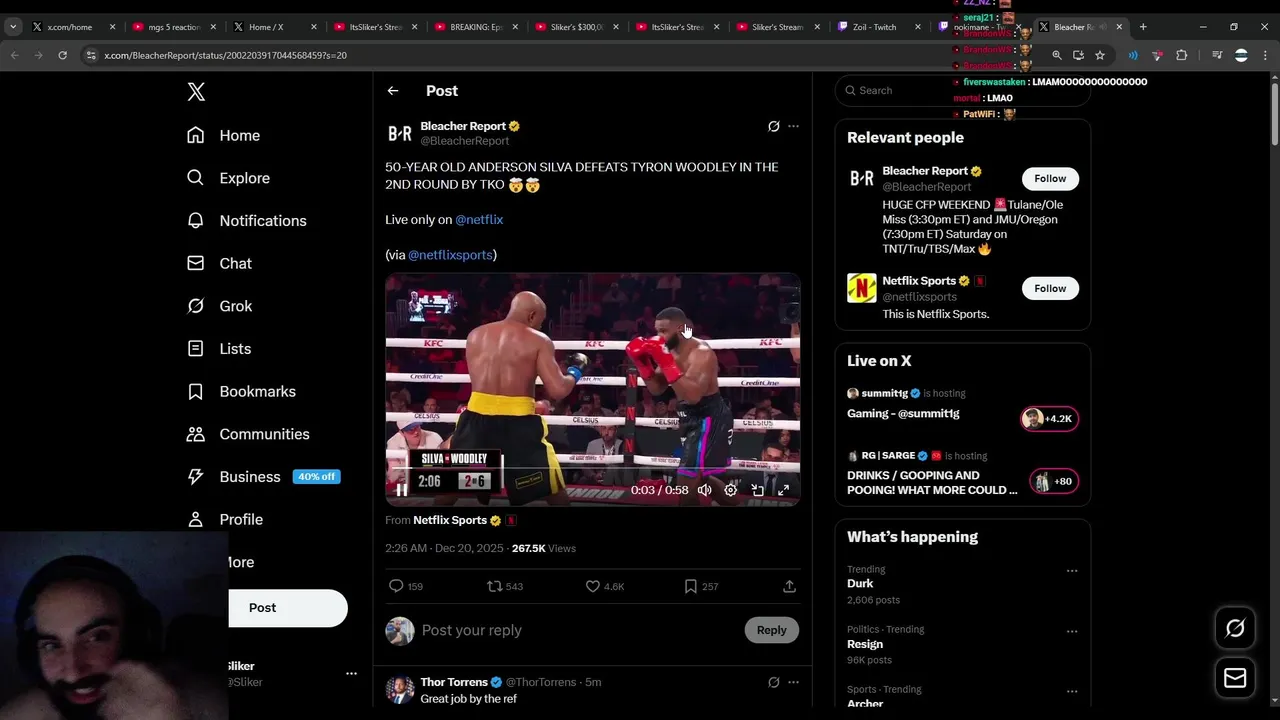This screenshot has height=720, width=1280.
Task: Click the X logo in sidebar
Action: (196, 92)
